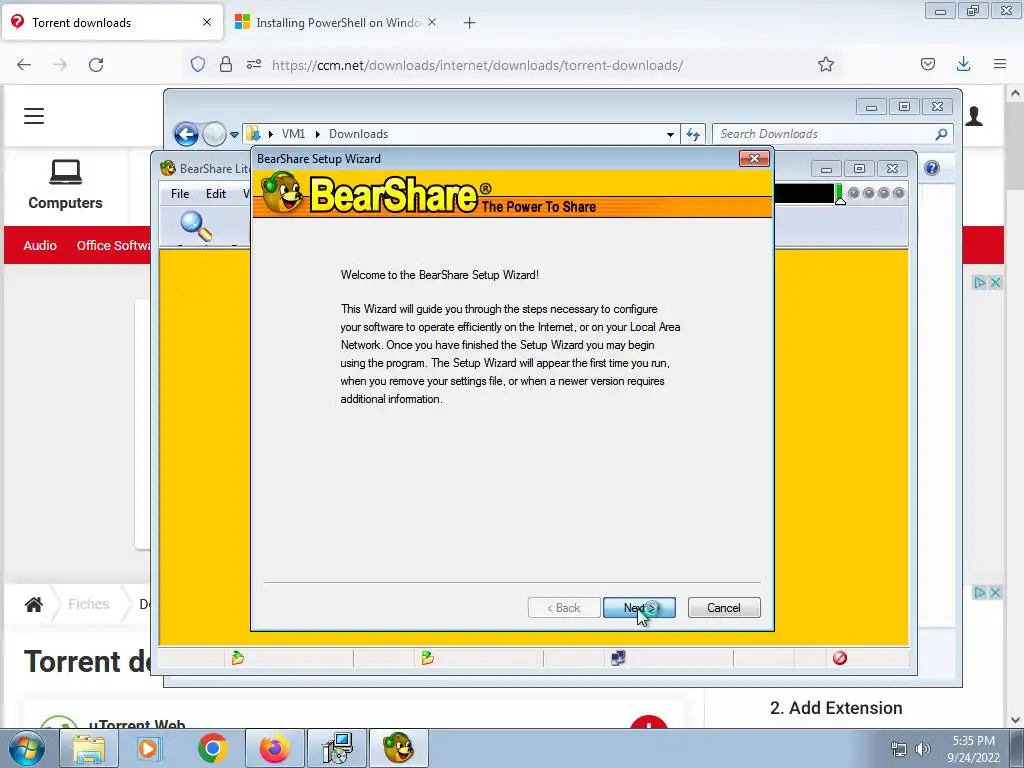Click the Firefox URL address field

click(477, 65)
